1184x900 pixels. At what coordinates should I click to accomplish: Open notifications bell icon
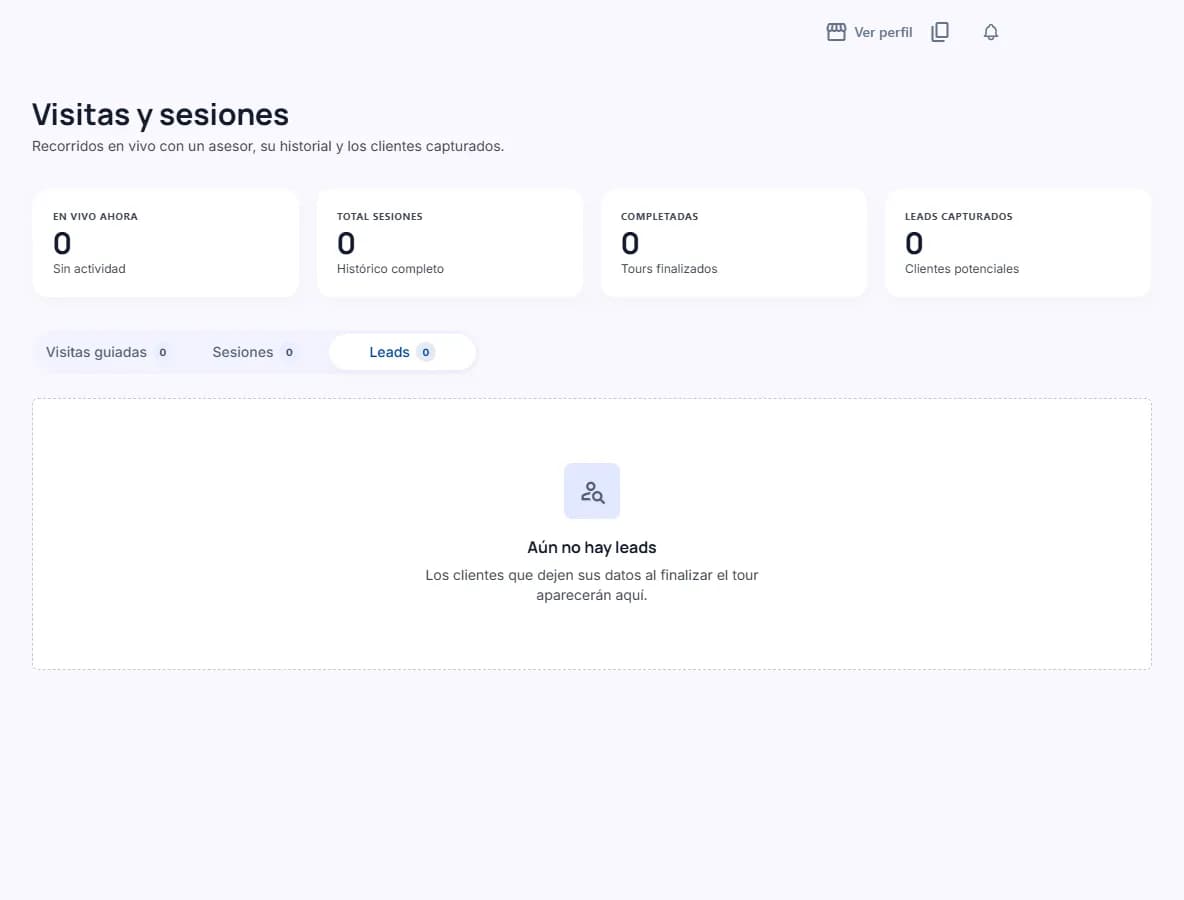(x=991, y=32)
